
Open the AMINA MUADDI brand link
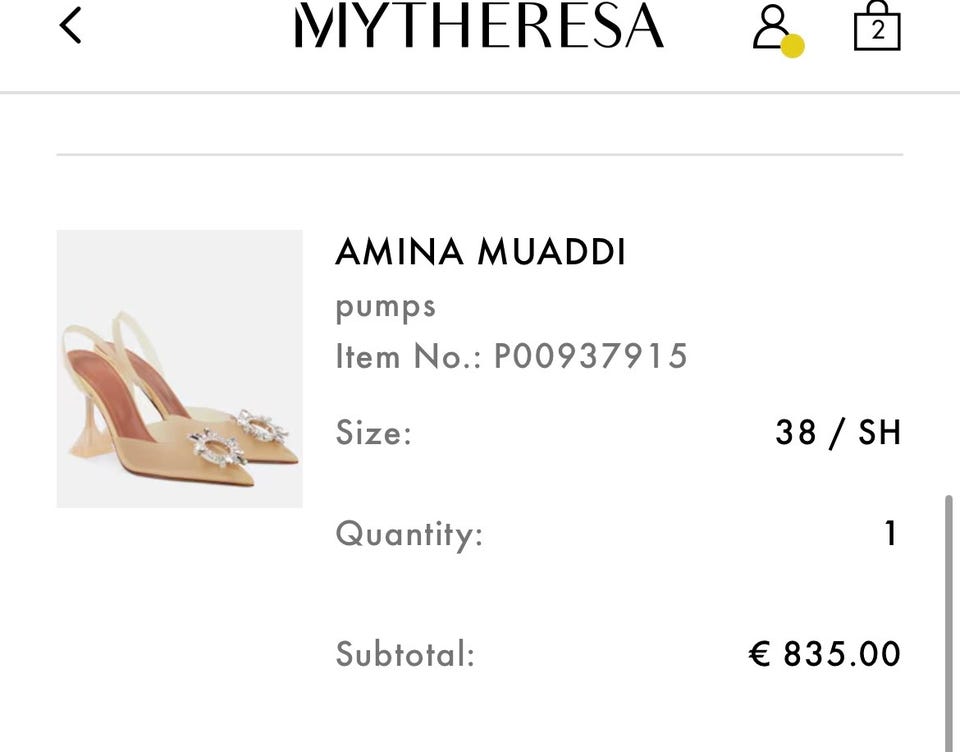tap(480, 252)
